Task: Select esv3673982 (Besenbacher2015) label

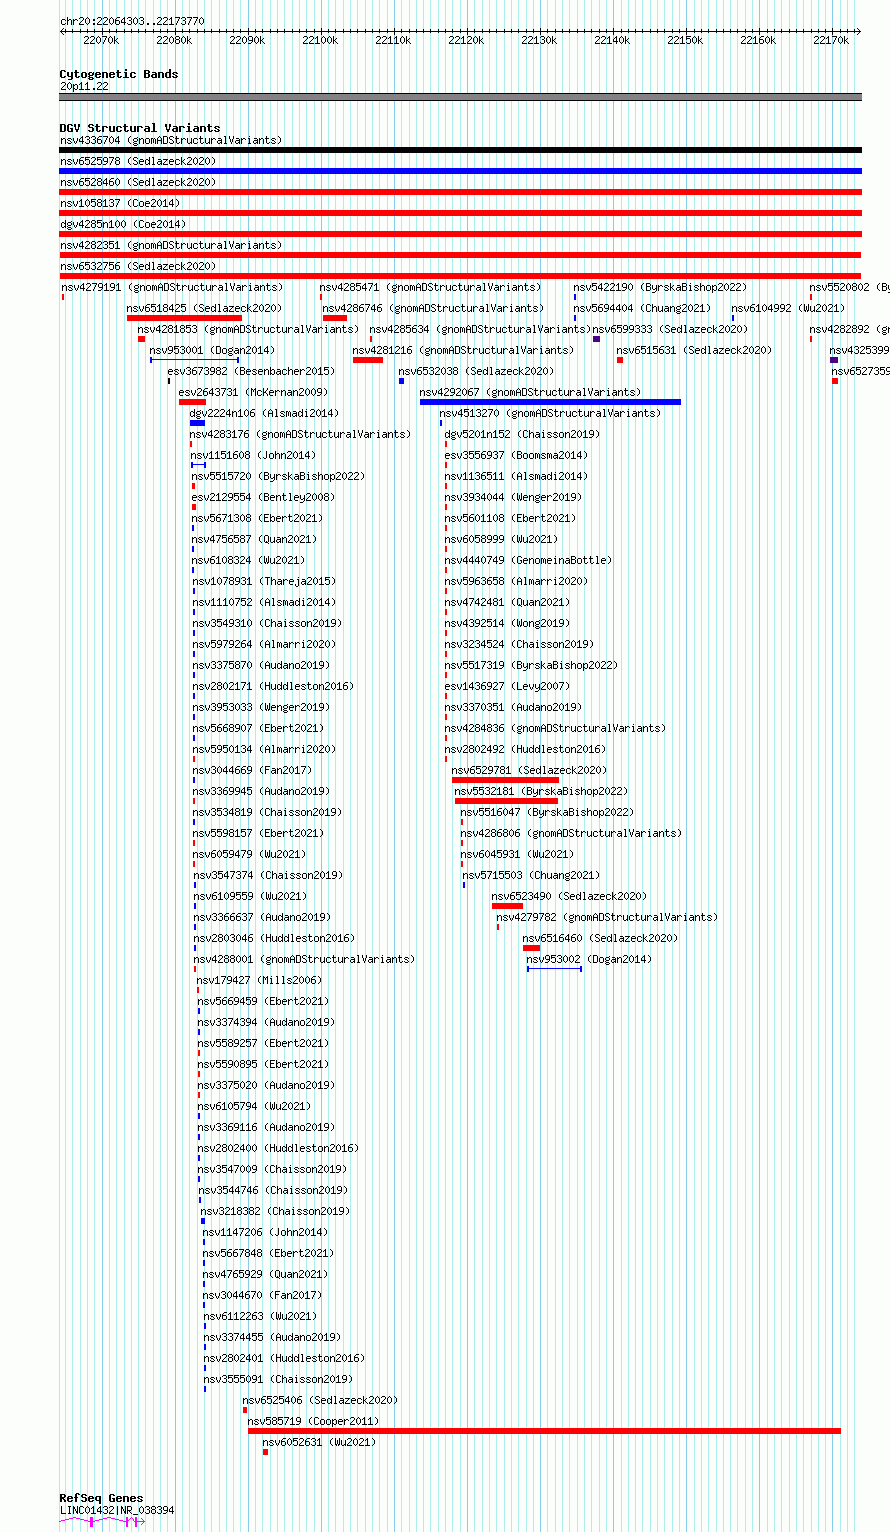Action: click(251, 371)
